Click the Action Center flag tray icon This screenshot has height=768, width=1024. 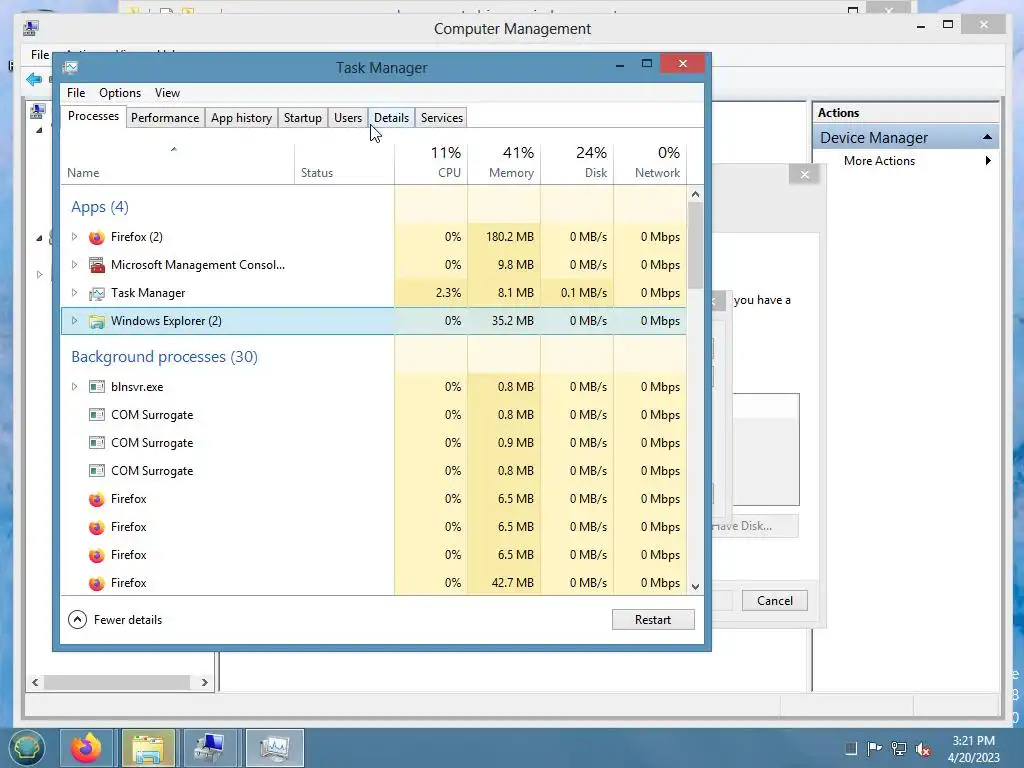click(874, 748)
